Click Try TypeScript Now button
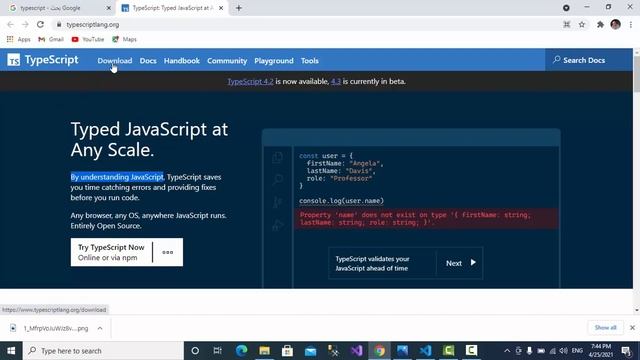This screenshot has width=640, height=360. [111, 252]
